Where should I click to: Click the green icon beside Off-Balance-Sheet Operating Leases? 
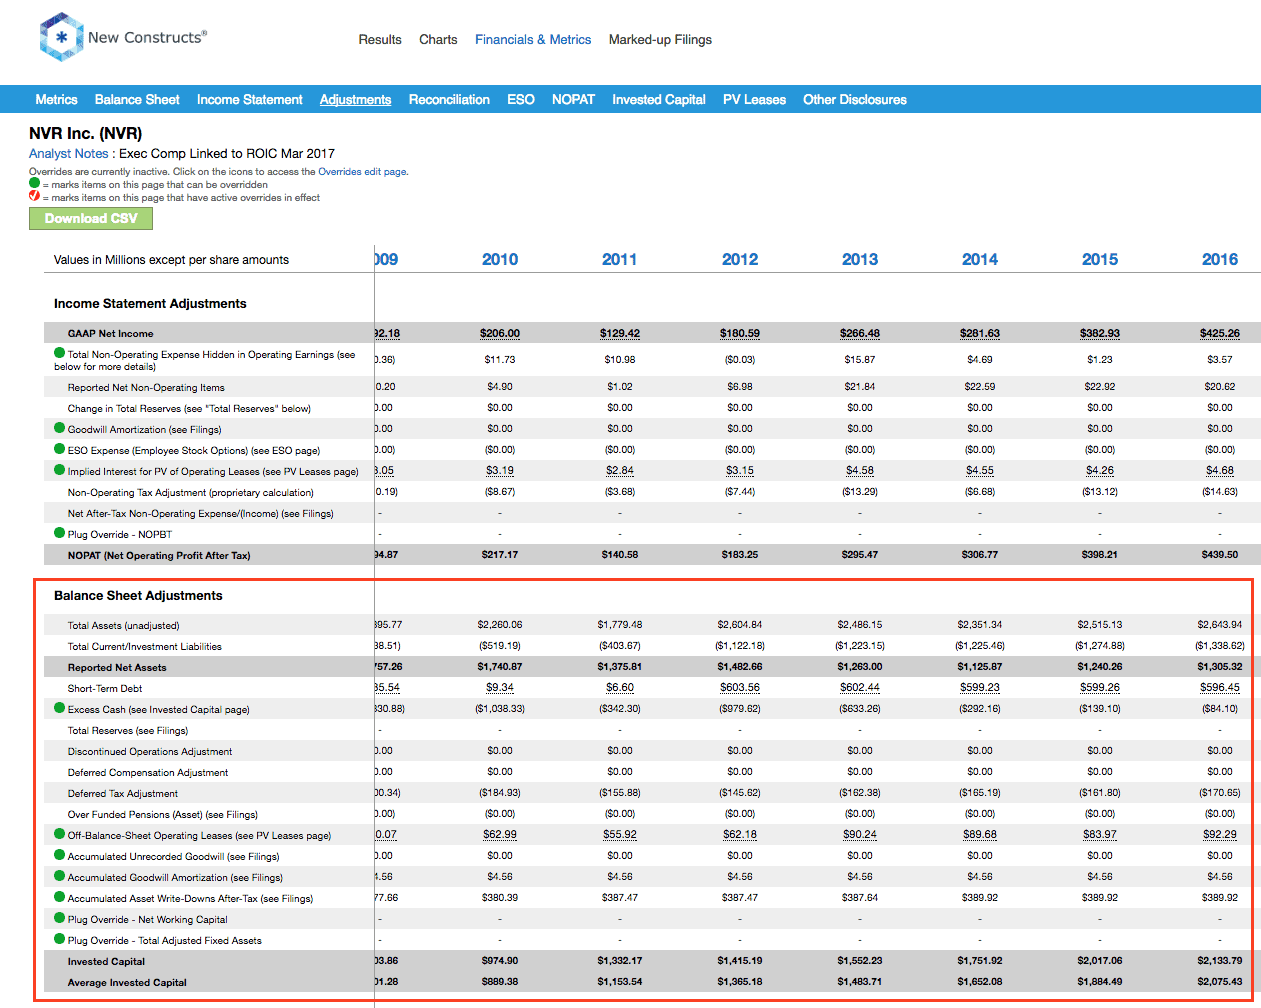[x=60, y=834]
